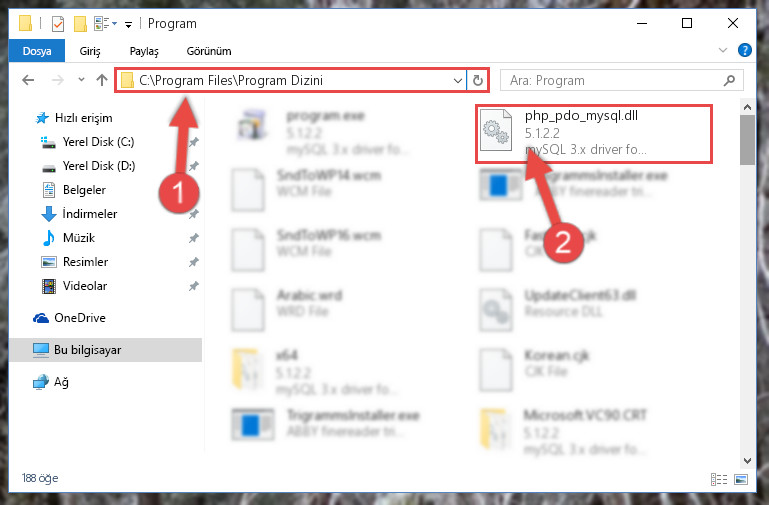
Task: Click Properties icon in quick access toolbar
Action: point(58,24)
